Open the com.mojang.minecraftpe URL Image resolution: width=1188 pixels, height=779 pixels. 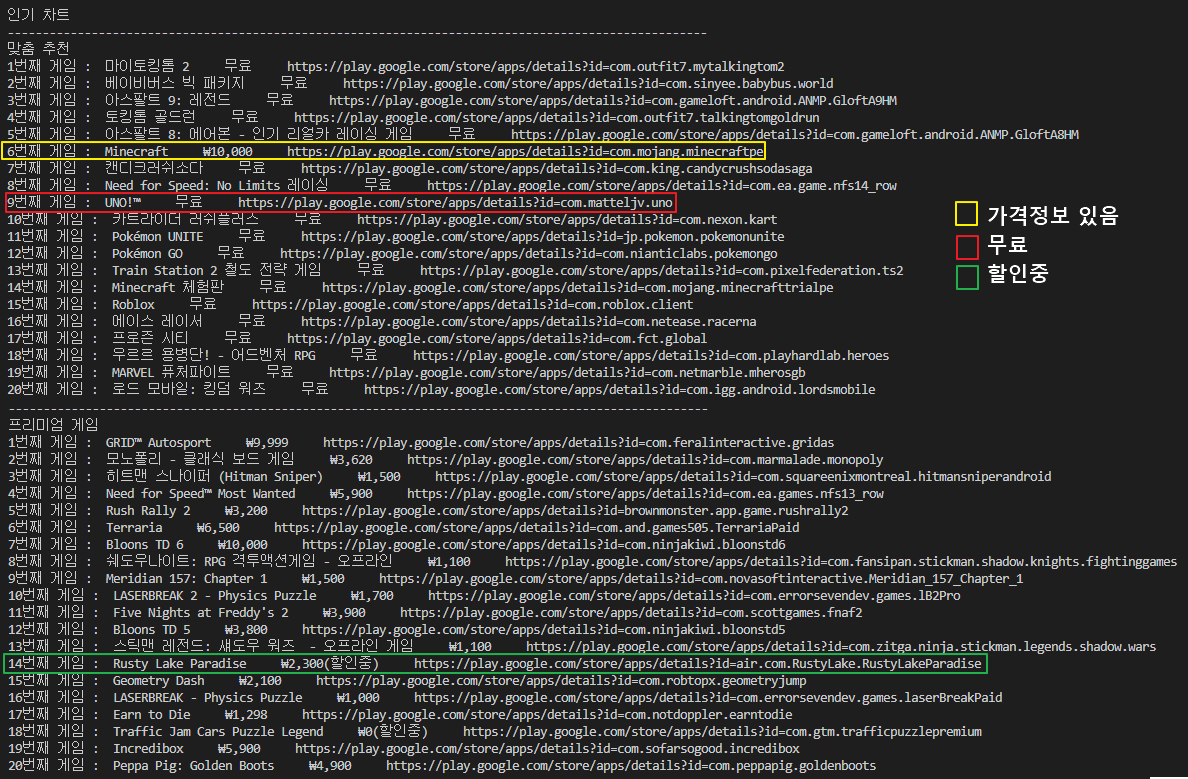tap(525, 152)
